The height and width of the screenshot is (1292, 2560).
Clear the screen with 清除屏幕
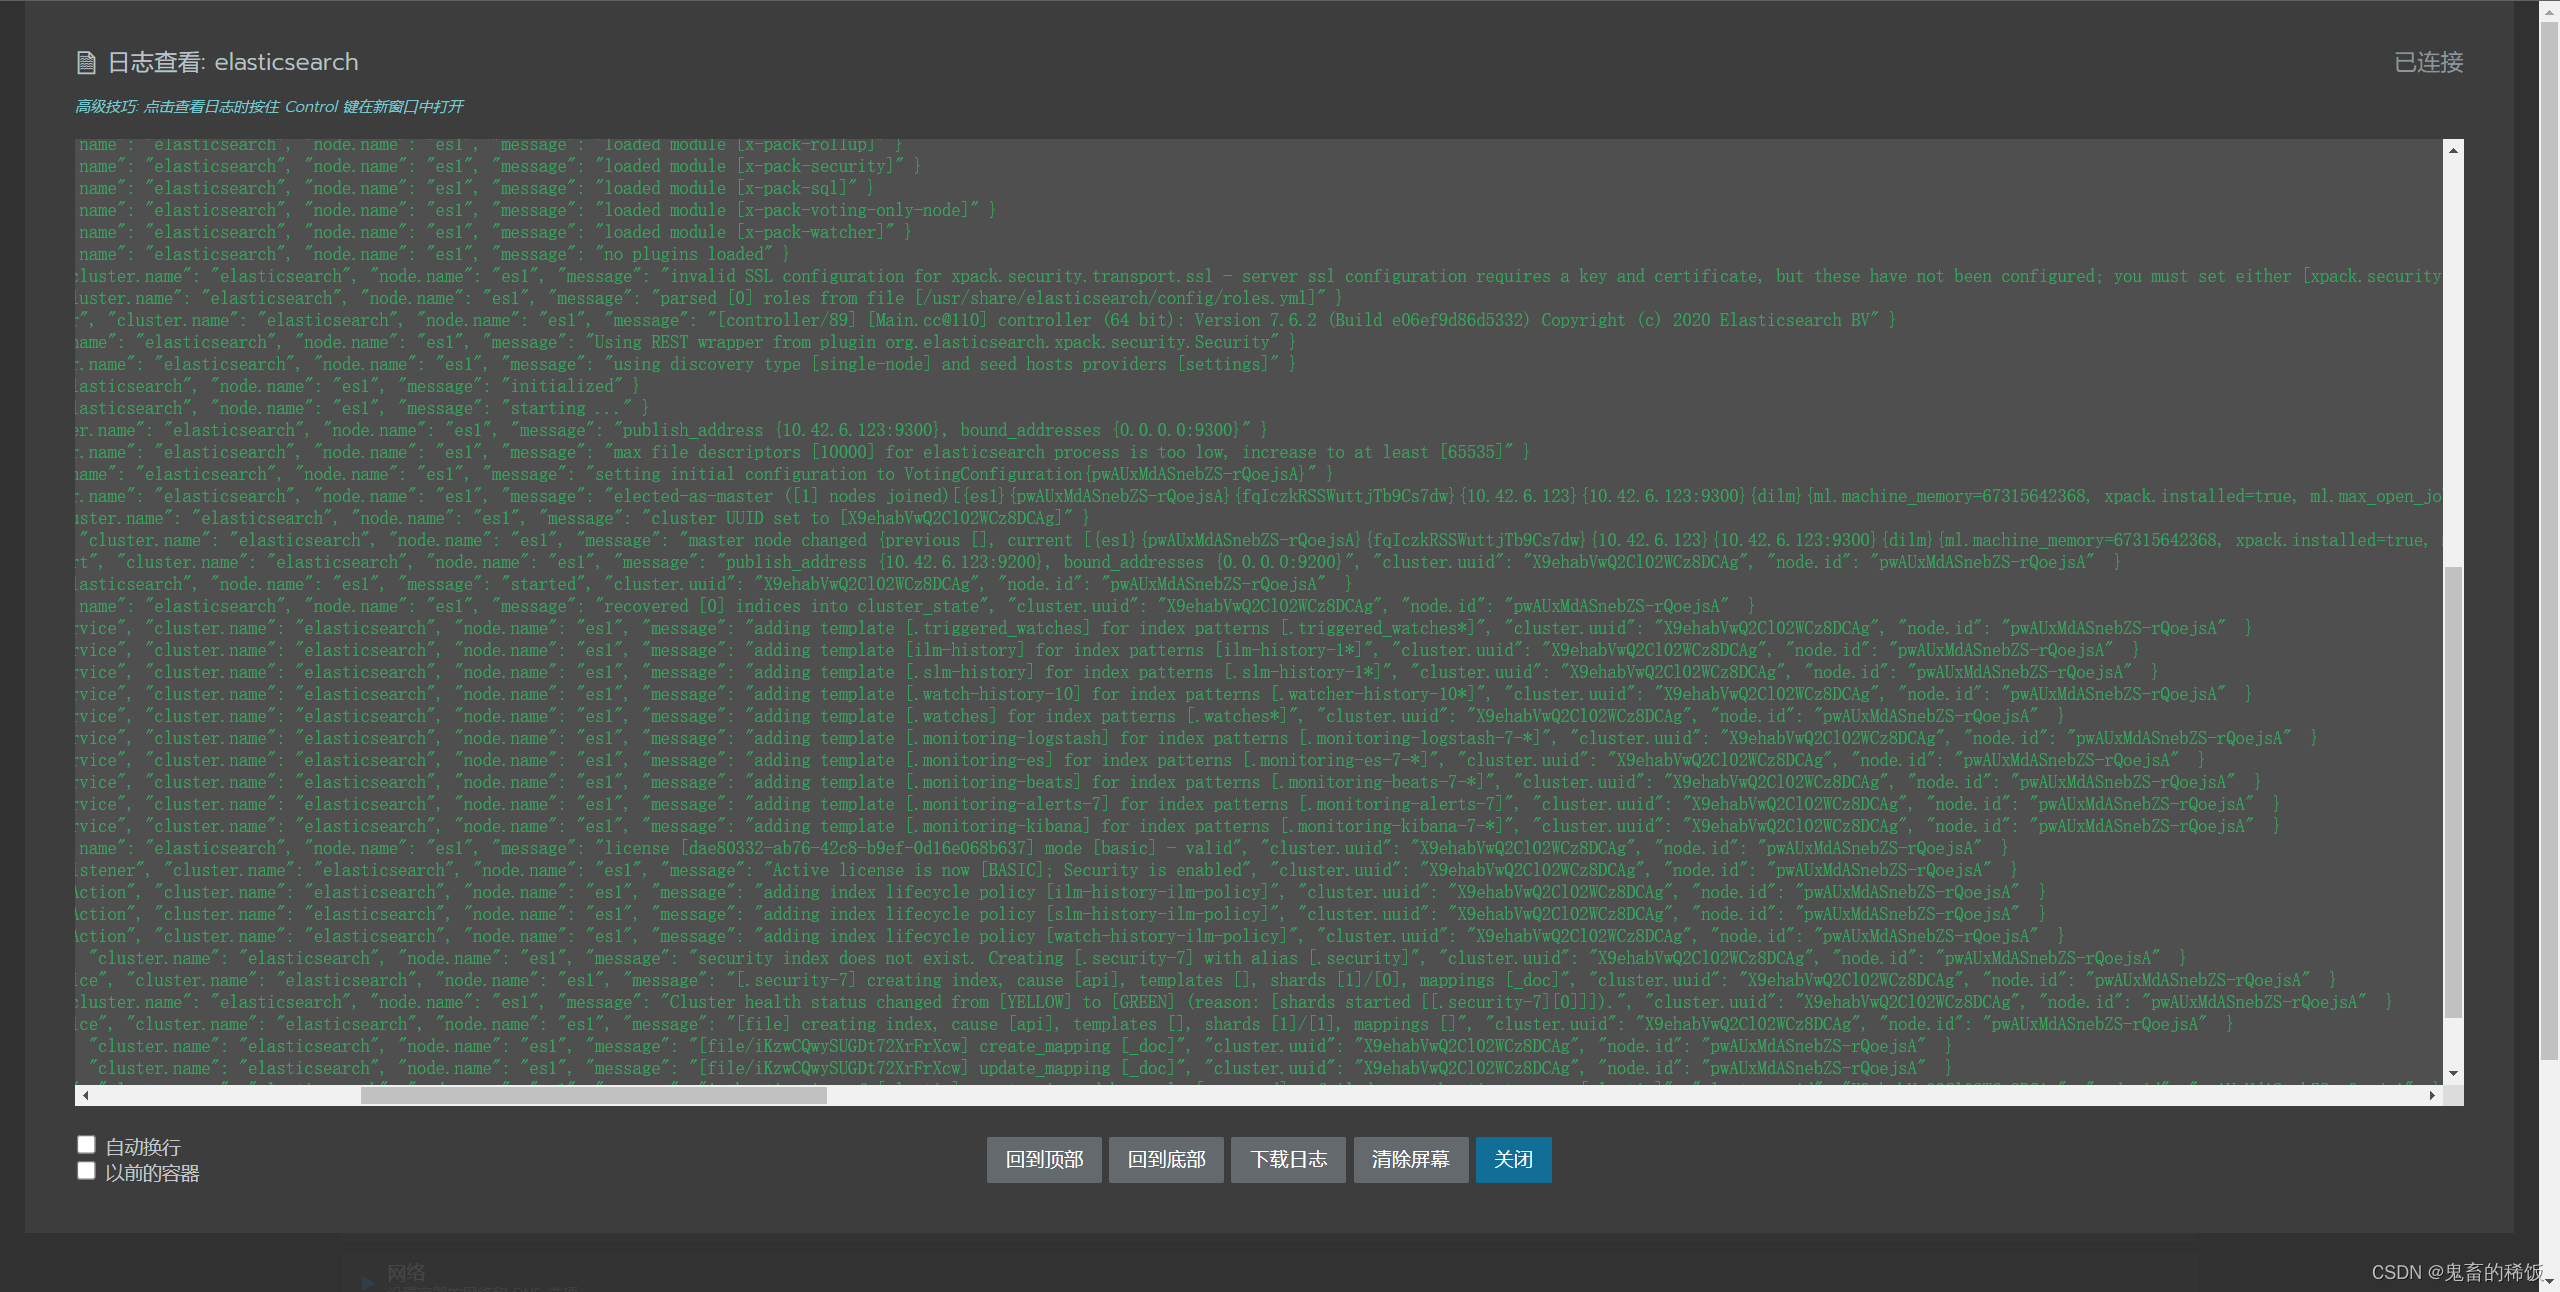(1410, 1160)
